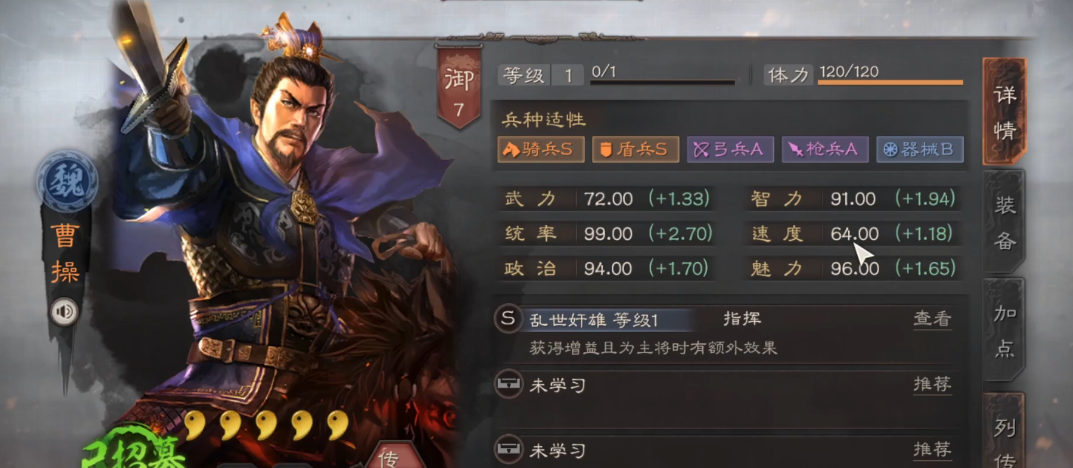Viewport: 1073px width, 468px height.
Task: Open the 装备 equipment tab
Action: pos(1005,222)
